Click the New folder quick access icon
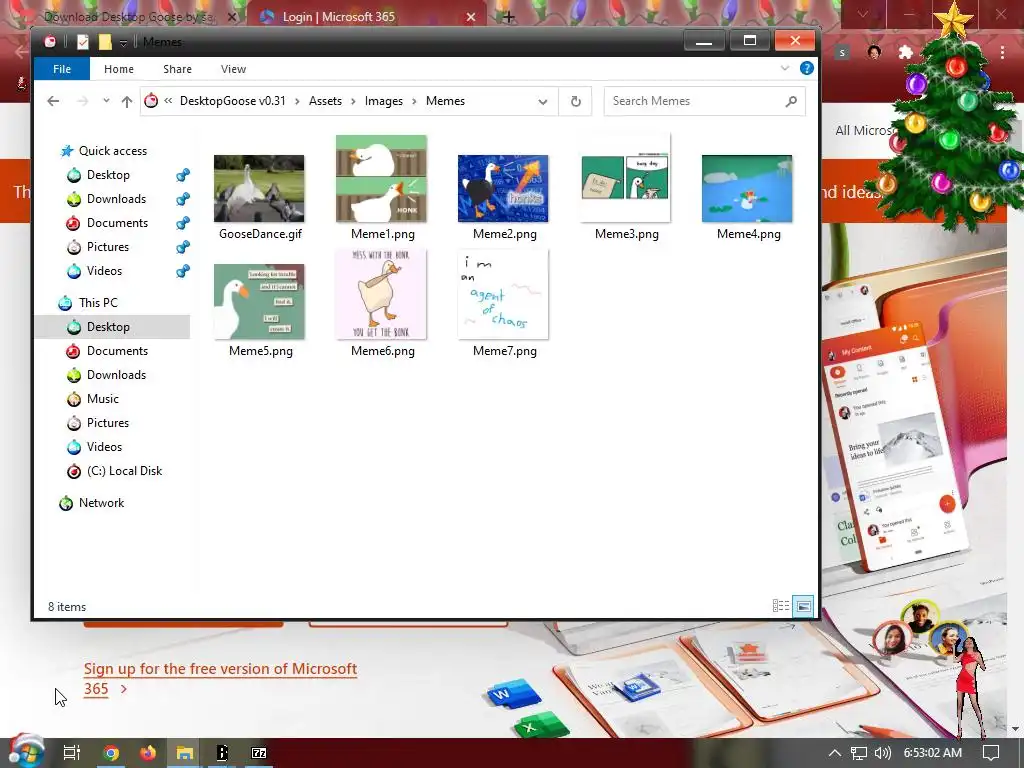This screenshot has width=1024, height=768. (x=105, y=42)
